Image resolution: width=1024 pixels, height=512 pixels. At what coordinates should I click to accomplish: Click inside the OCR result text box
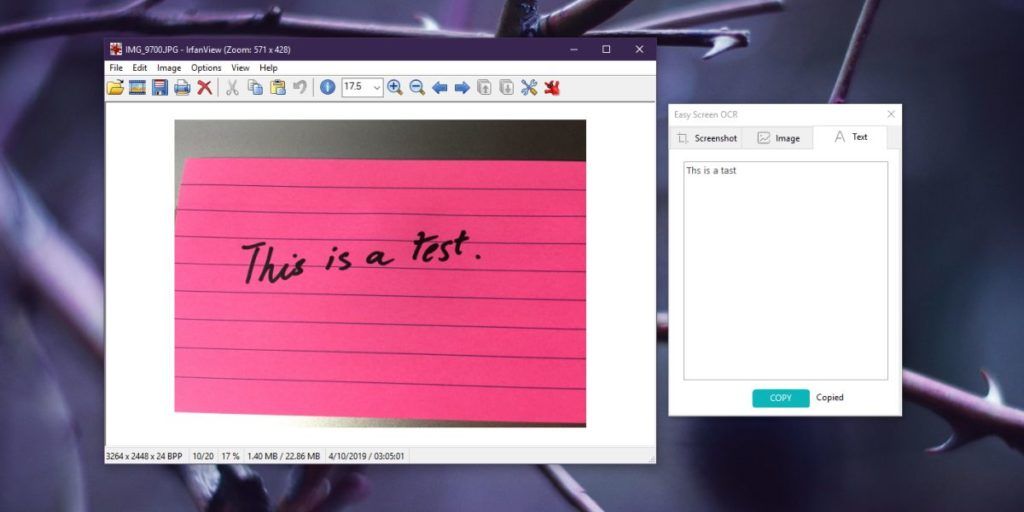785,270
